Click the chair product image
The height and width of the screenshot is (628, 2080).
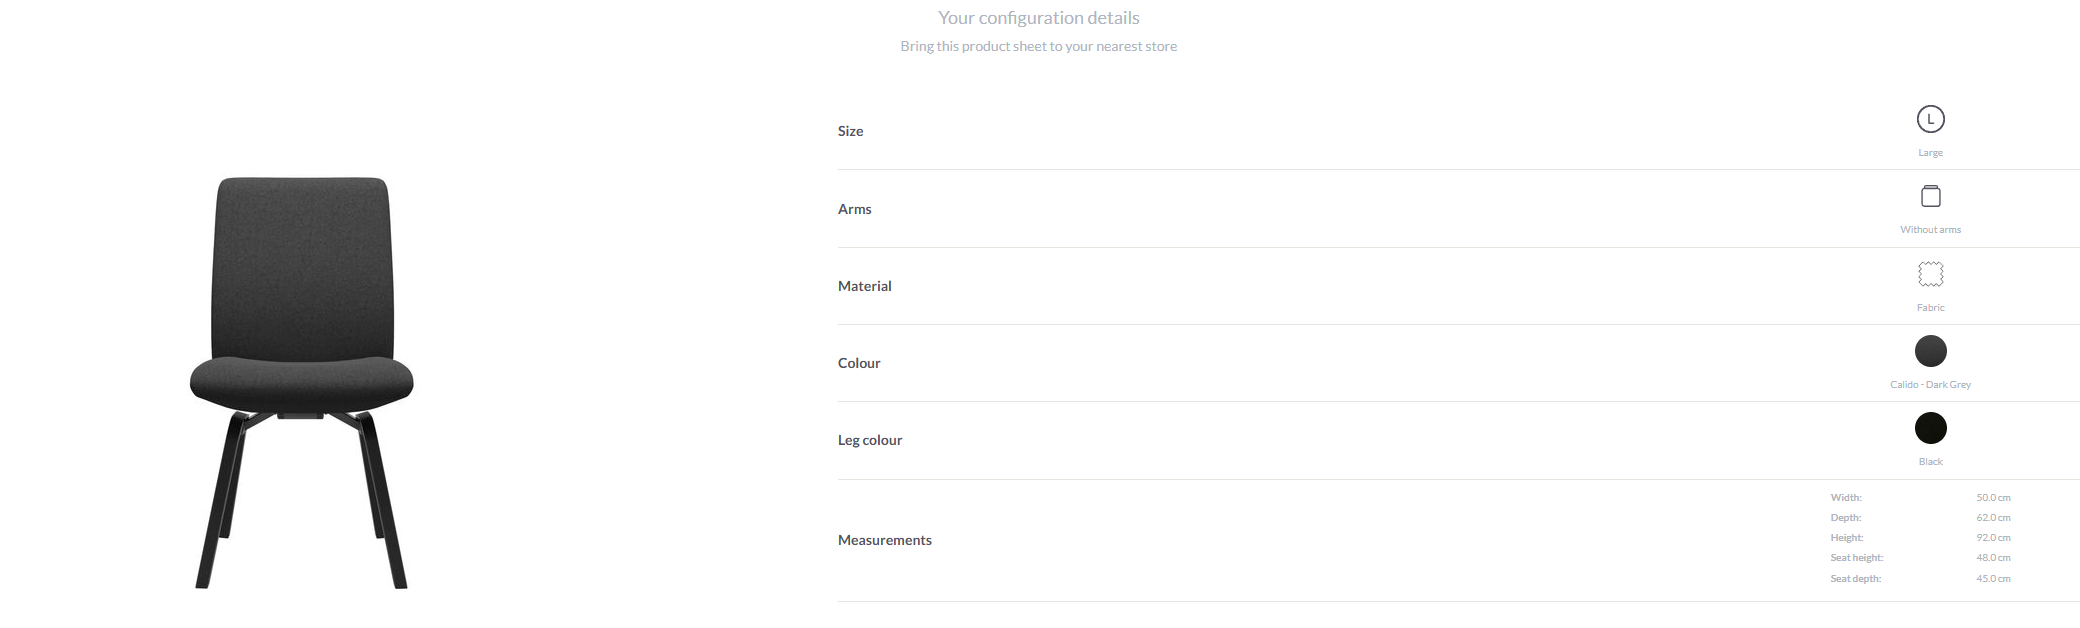point(302,383)
